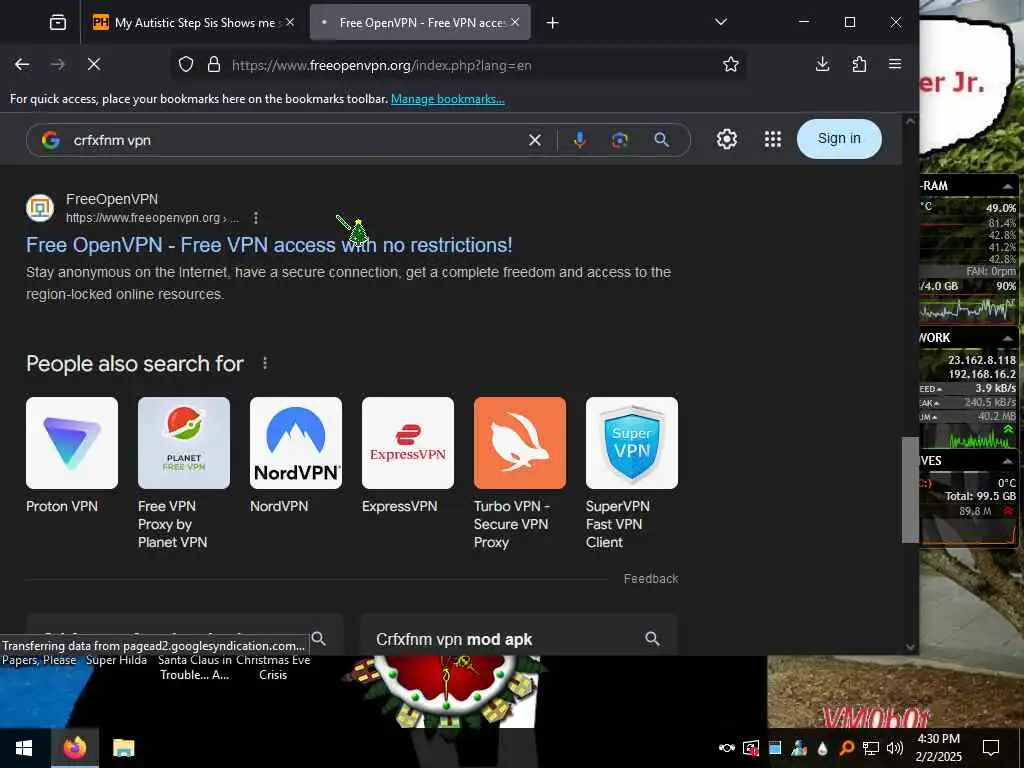Click the page vertical scrollbar thumb
The image size is (1024, 768).
[x=910, y=490]
